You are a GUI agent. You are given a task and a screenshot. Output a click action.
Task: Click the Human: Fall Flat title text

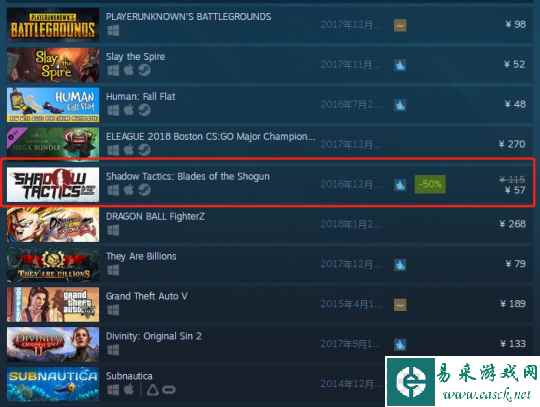tap(141, 97)
